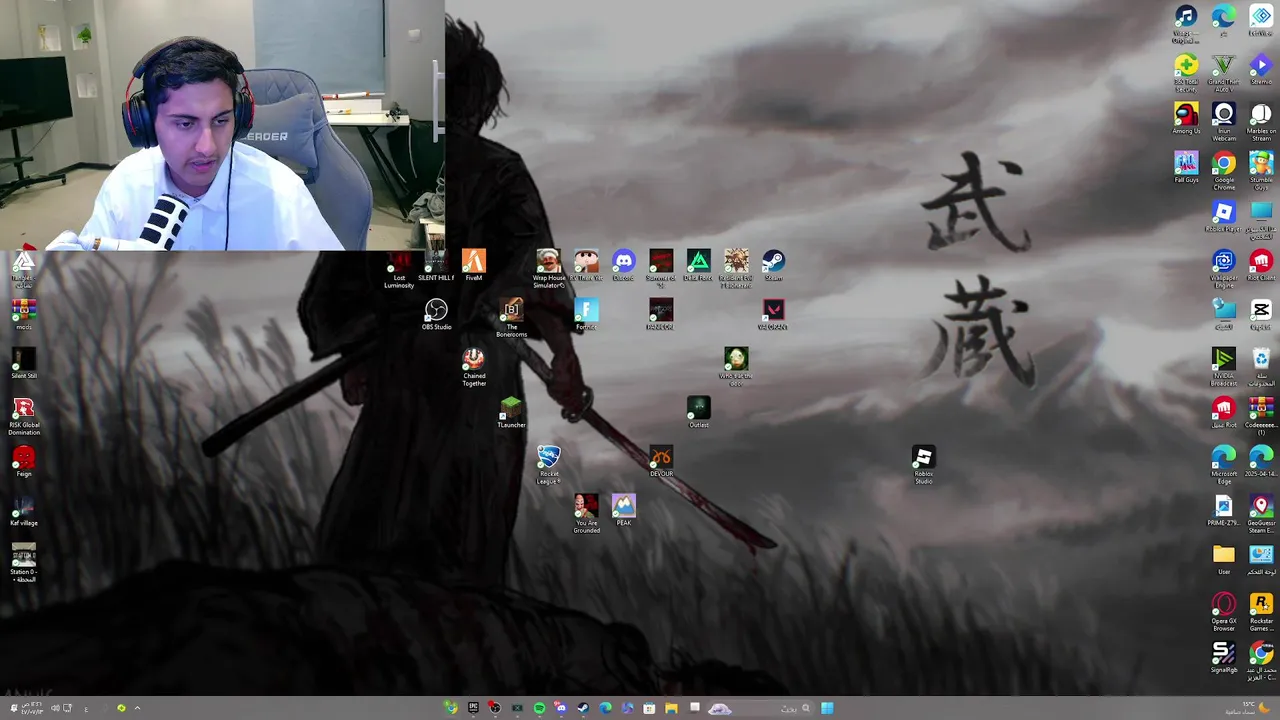
Task: Click the taskbar search magnifier
Action: click(805, 708)
